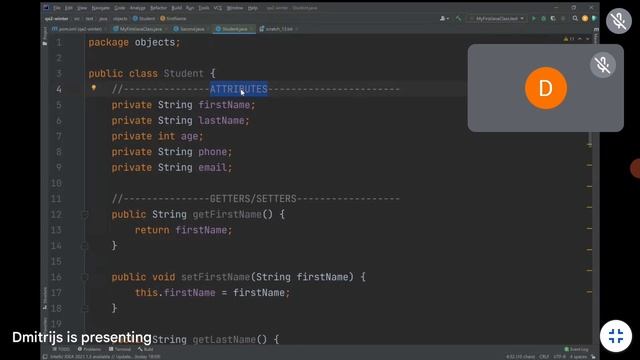Click the objects breadcrumb in navigation bar
640x360 pixels.
click(120, 18)
